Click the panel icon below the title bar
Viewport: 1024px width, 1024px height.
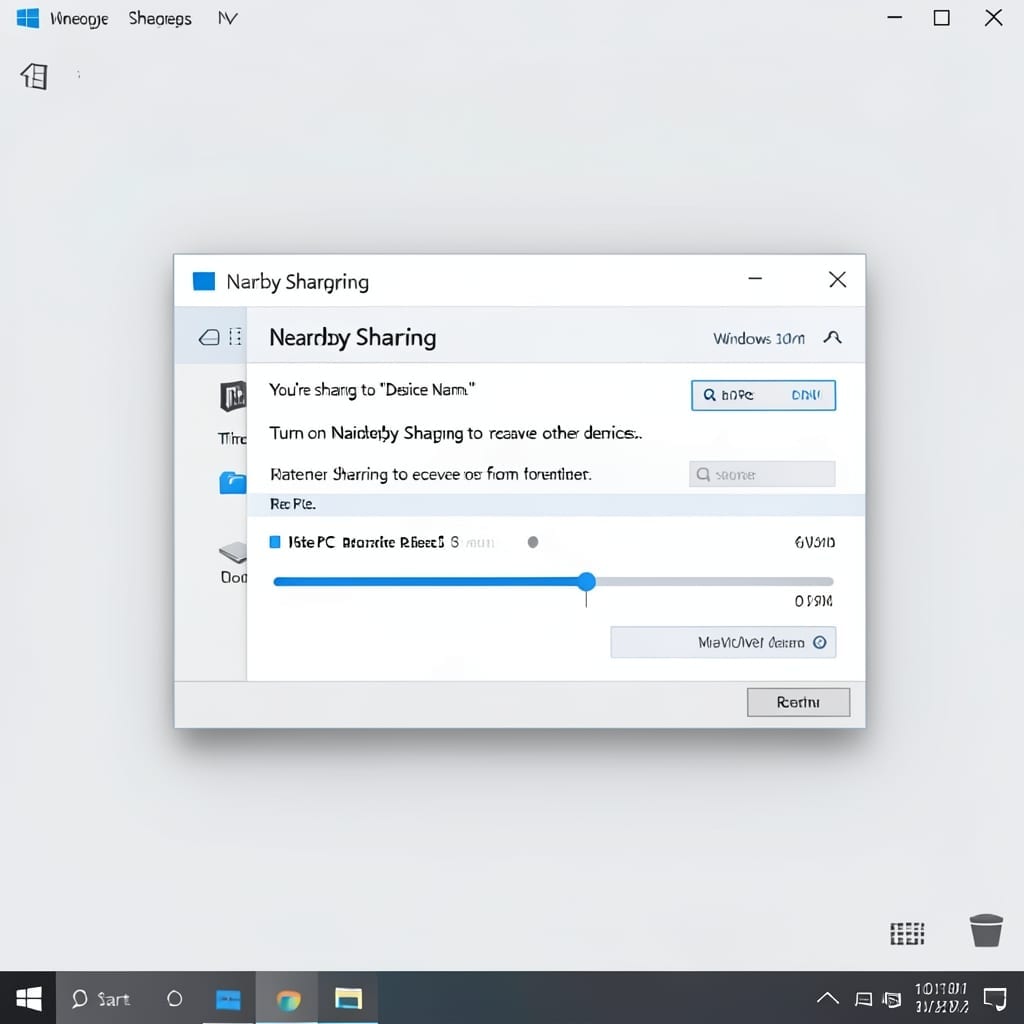[34, 76]
